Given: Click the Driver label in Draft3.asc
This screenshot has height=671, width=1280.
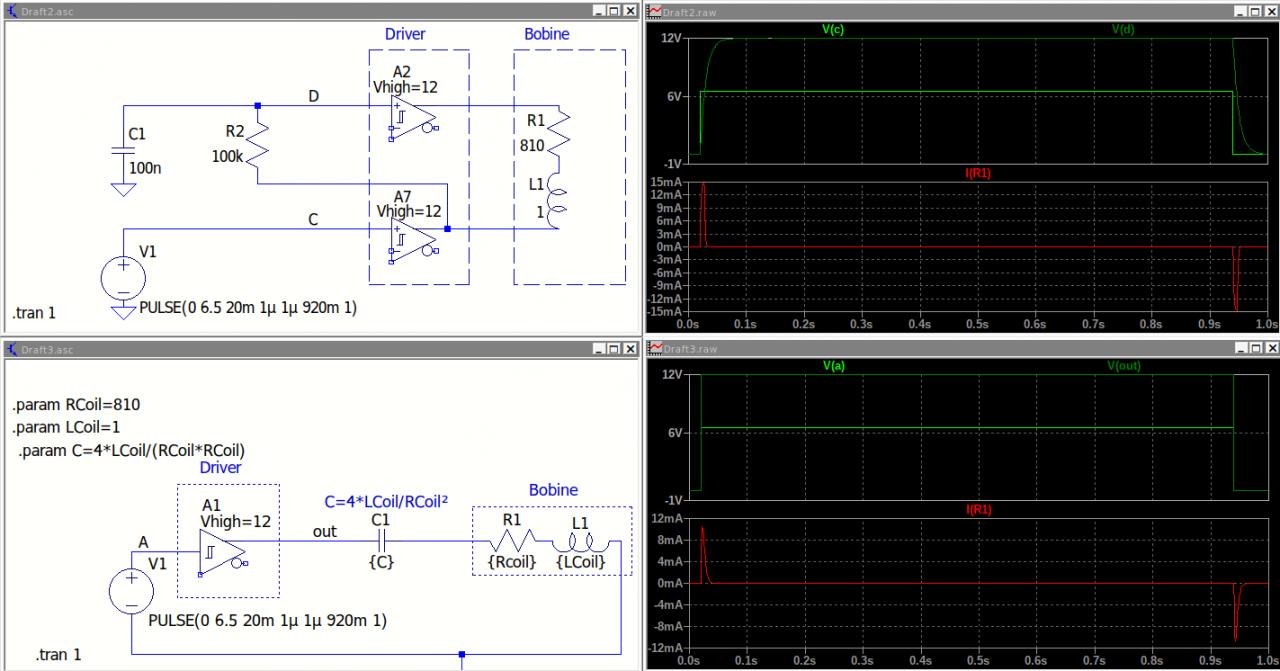Looking at the screenshot, I should pyautogui.click(x=220, y=467).
